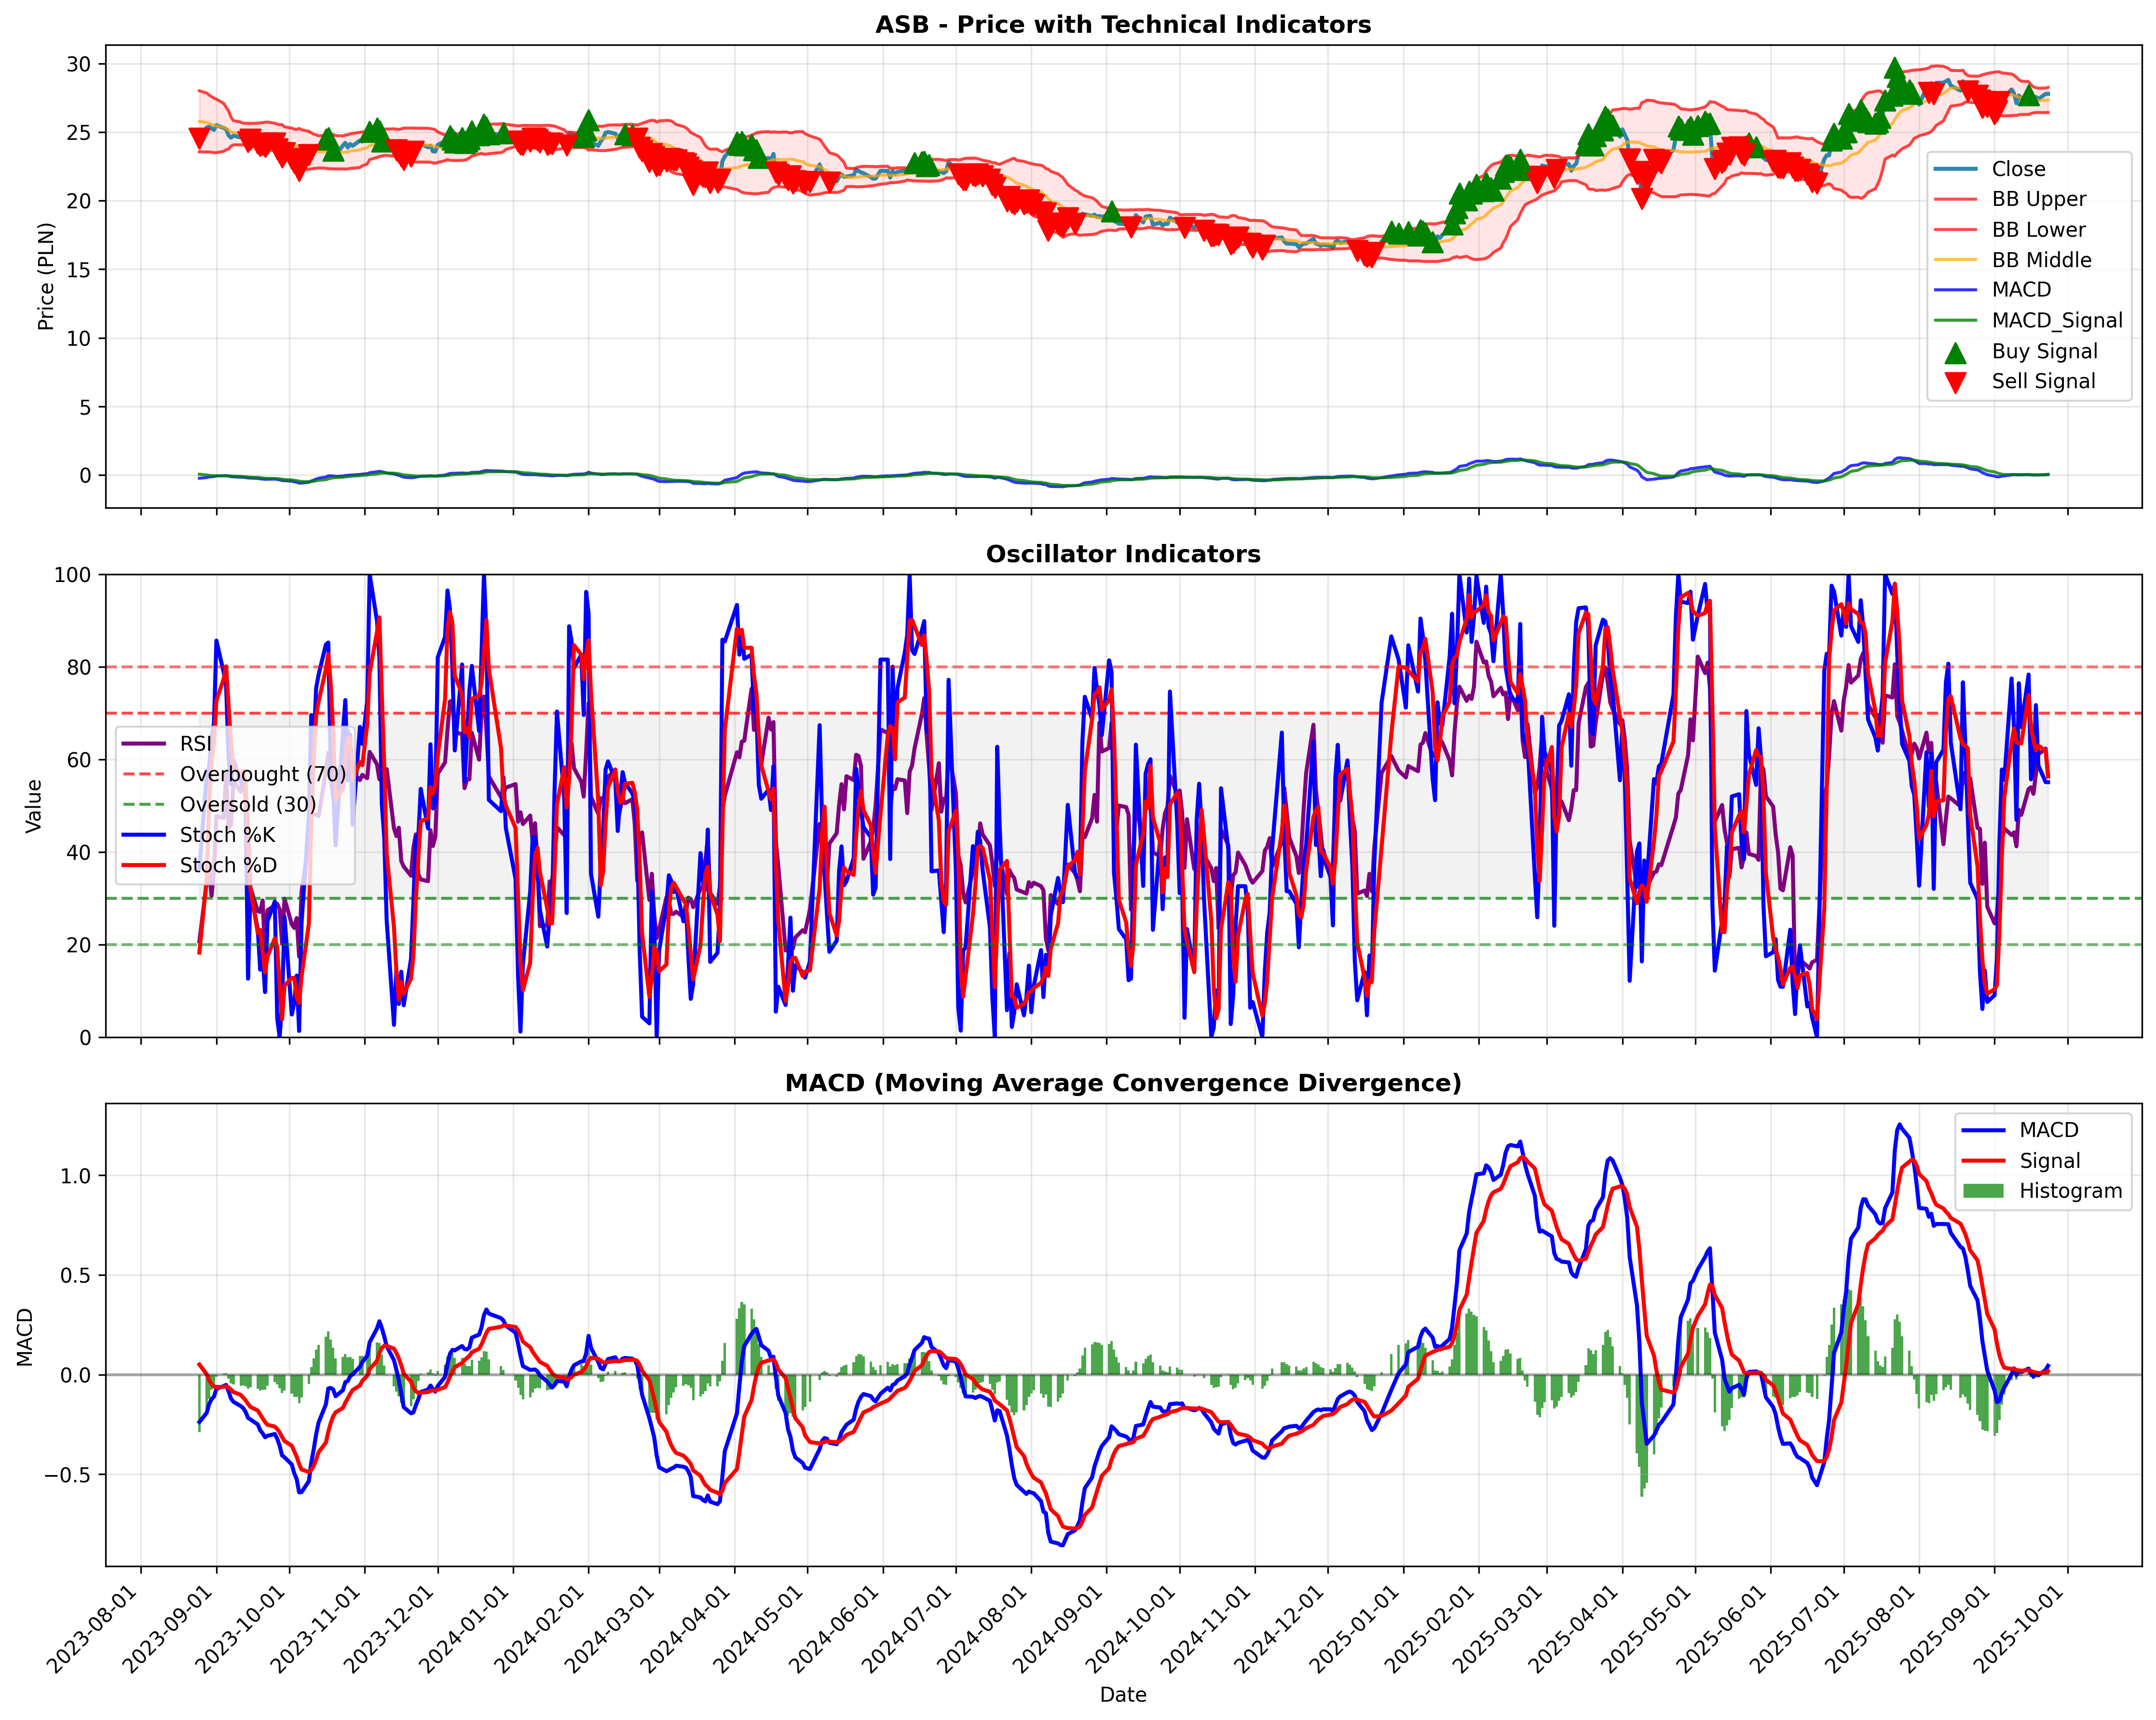Click the Oscillator Indicators title

coord(1123,554)
